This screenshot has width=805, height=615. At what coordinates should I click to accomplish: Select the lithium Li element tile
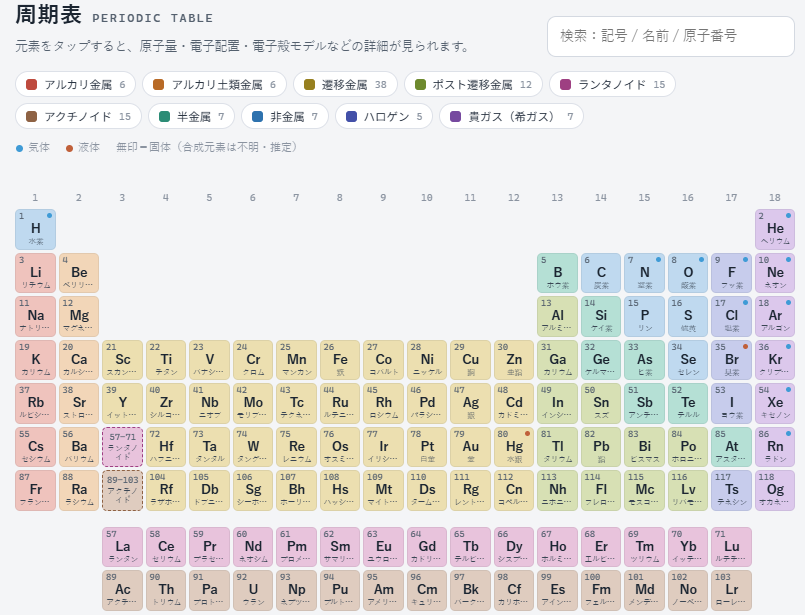35,273
